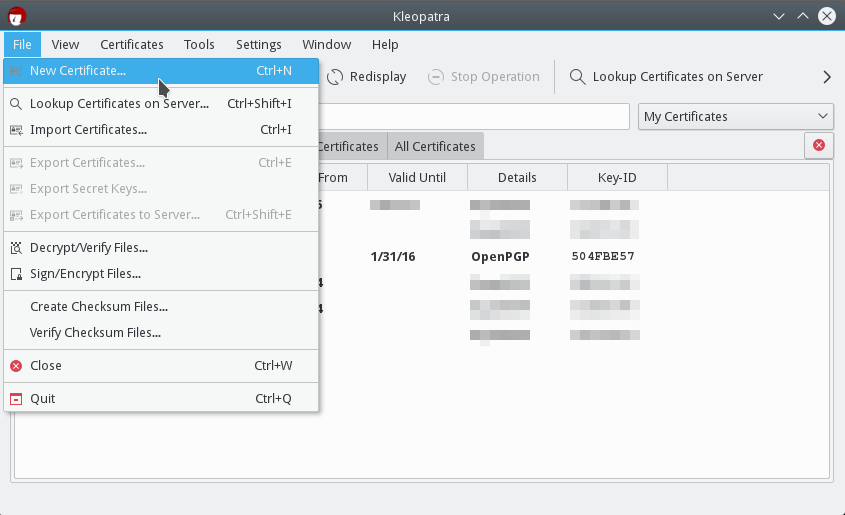Close the current tab with red X button
The width and height of the screenshot is (845, 515).
click(819, 145)
